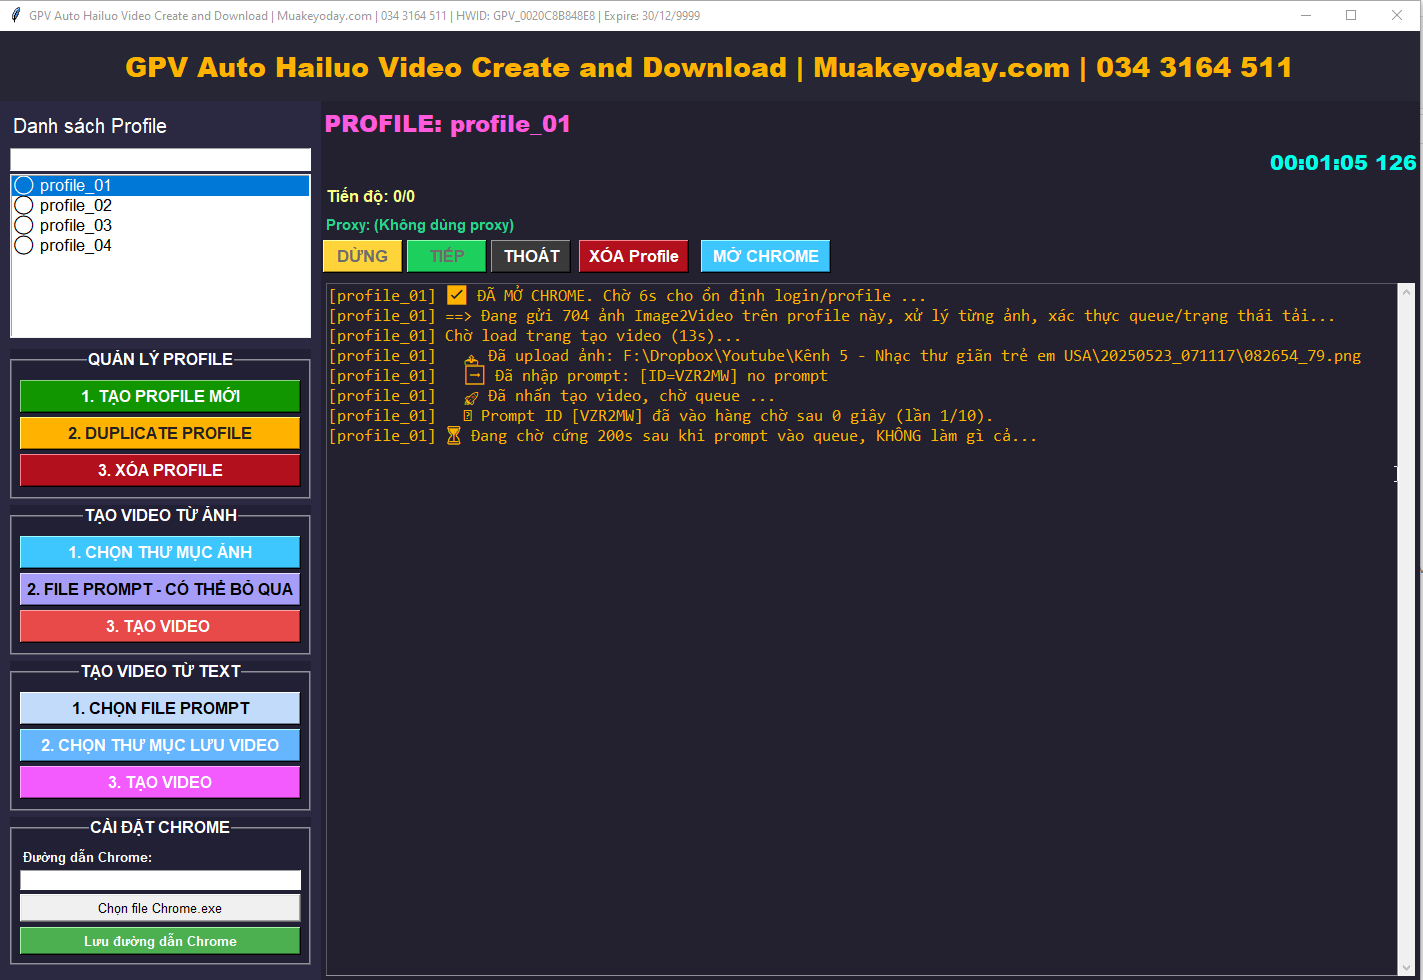Click the Proxy: (Không dùng proxy) text
The image size is (1423, 980).
420,225
